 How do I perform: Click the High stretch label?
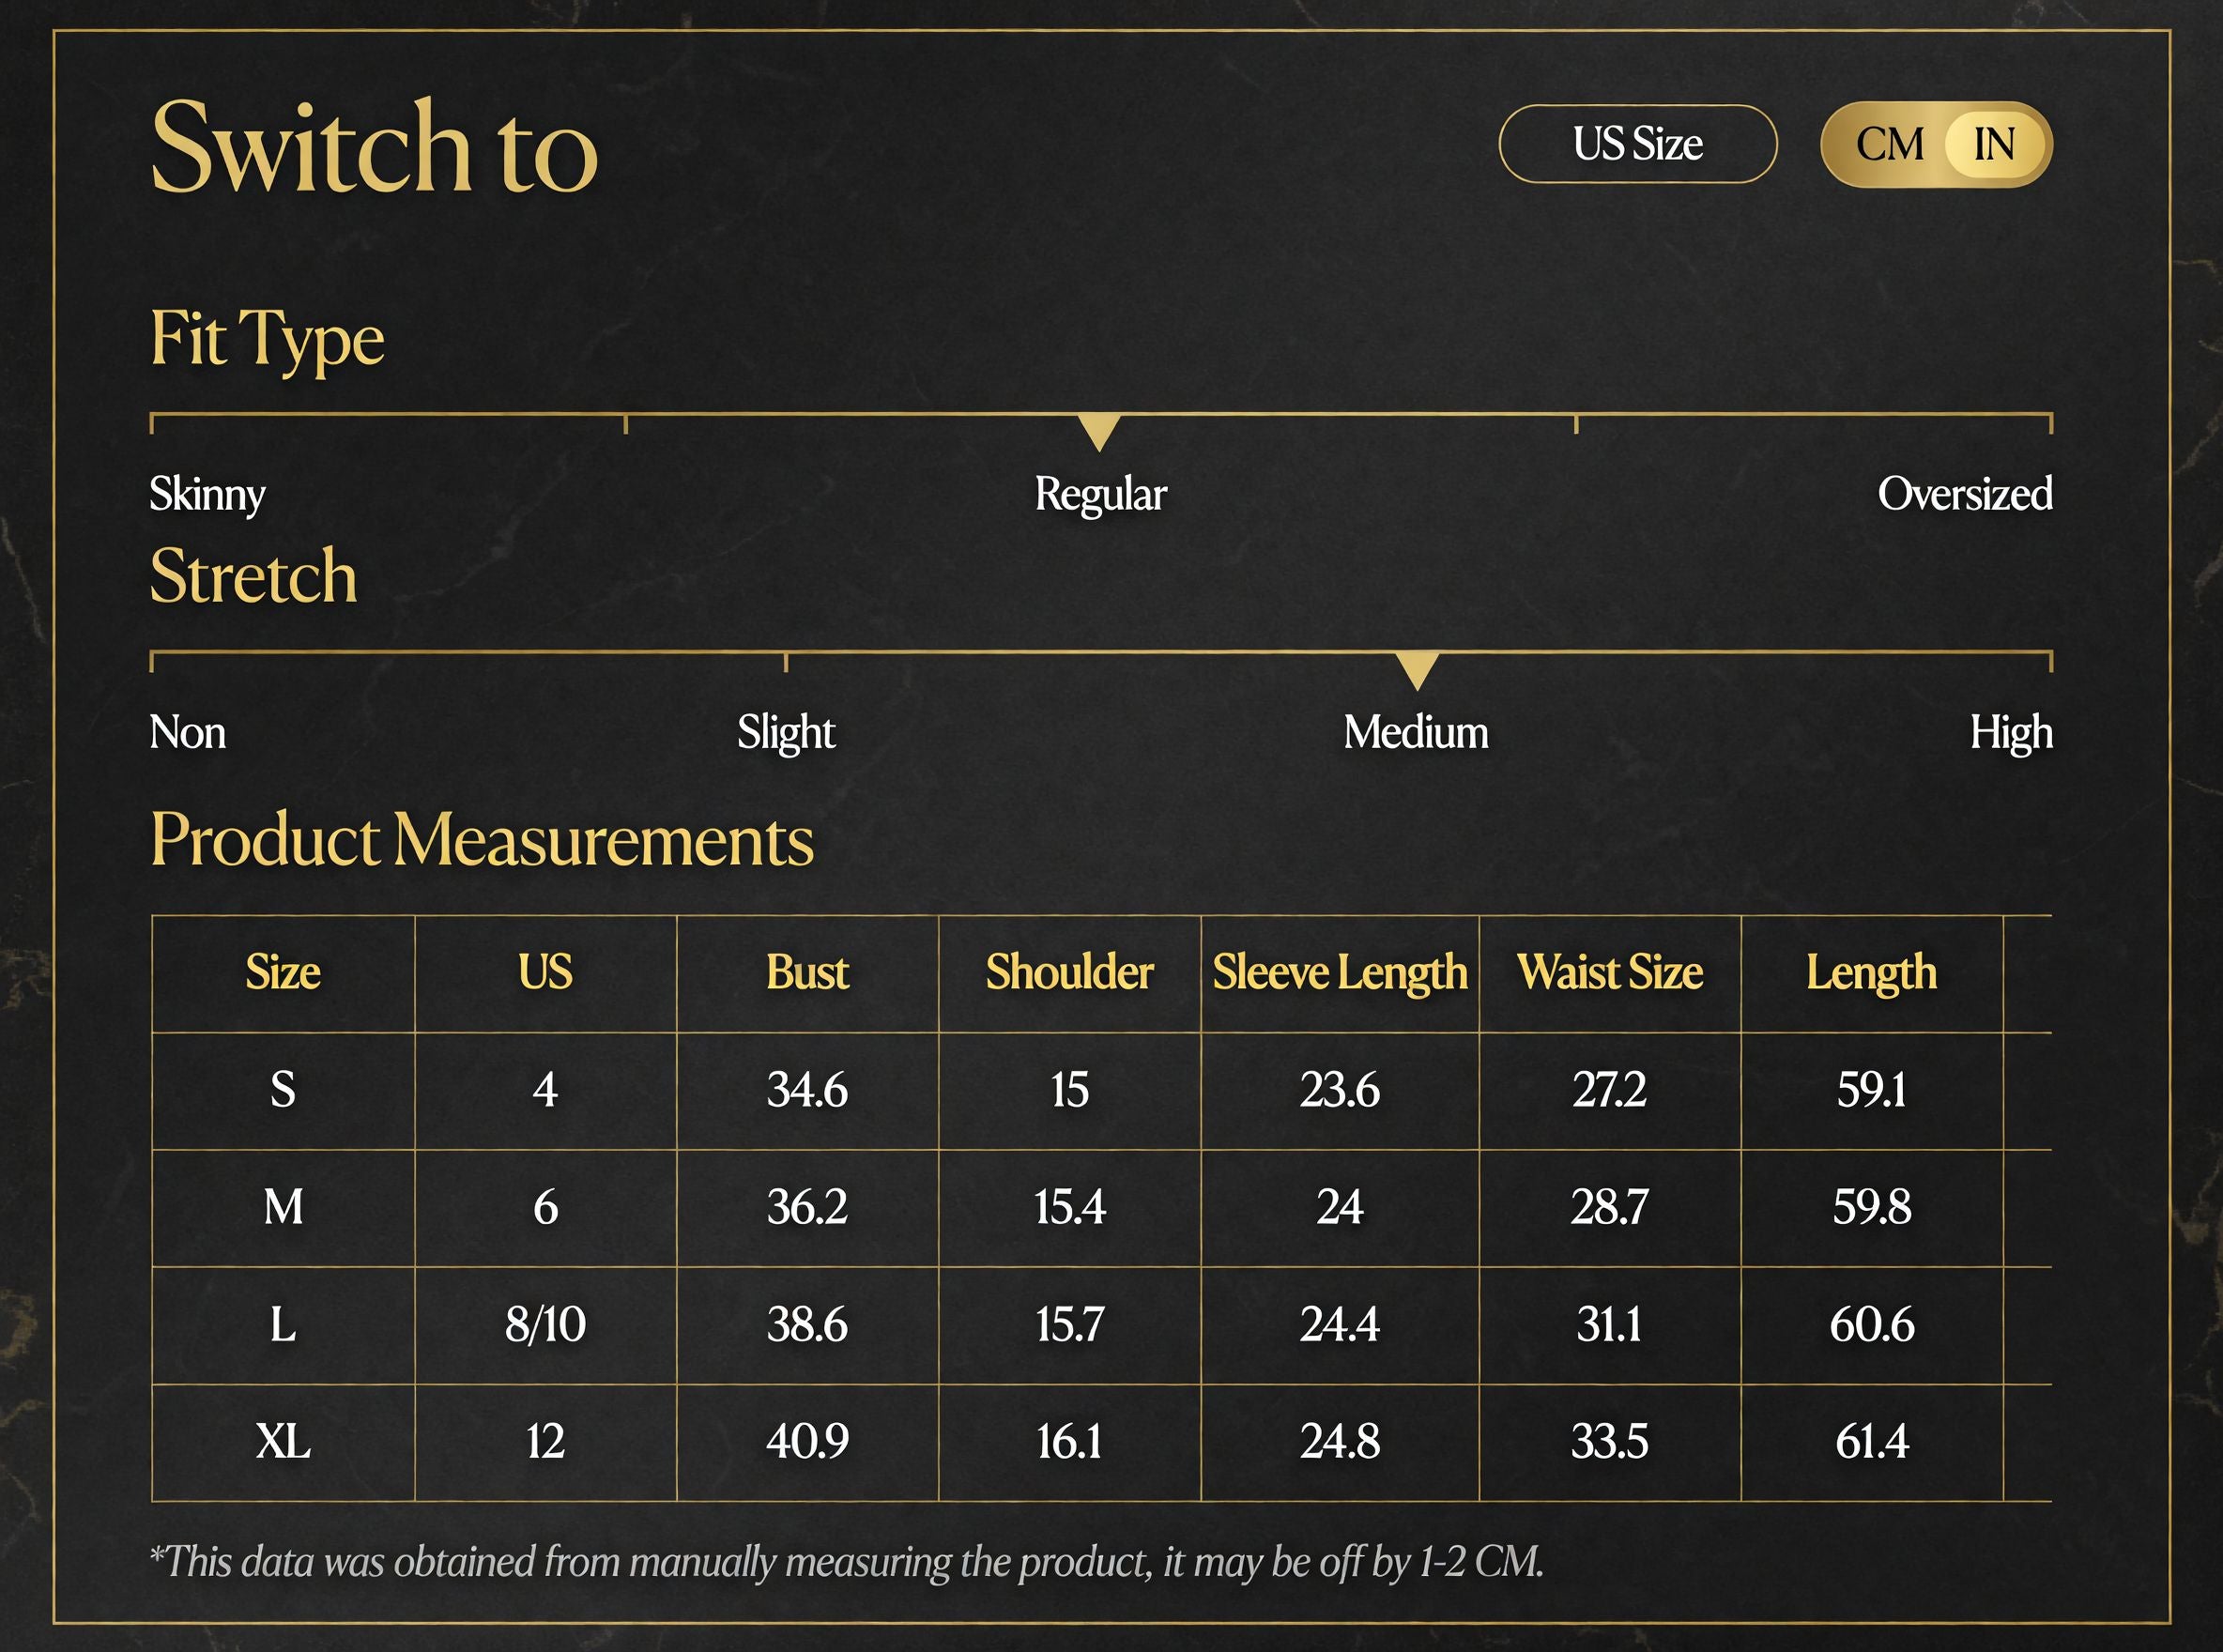(x=2011, y=733)
